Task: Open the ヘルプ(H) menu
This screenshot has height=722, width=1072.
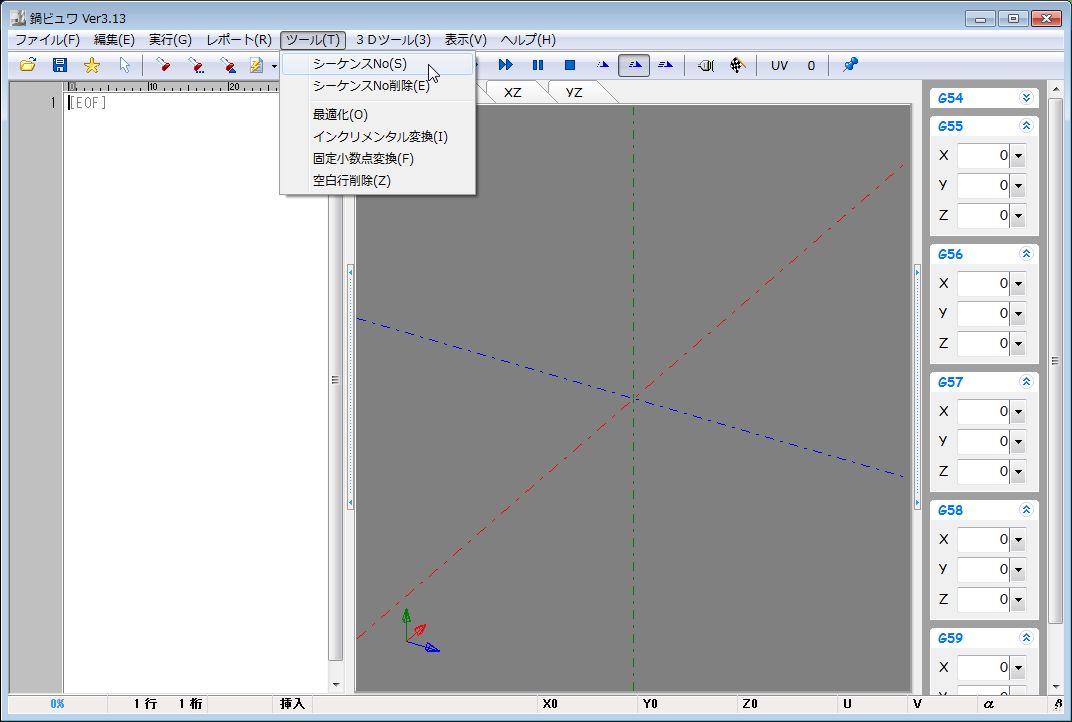Action: (528, 40)
